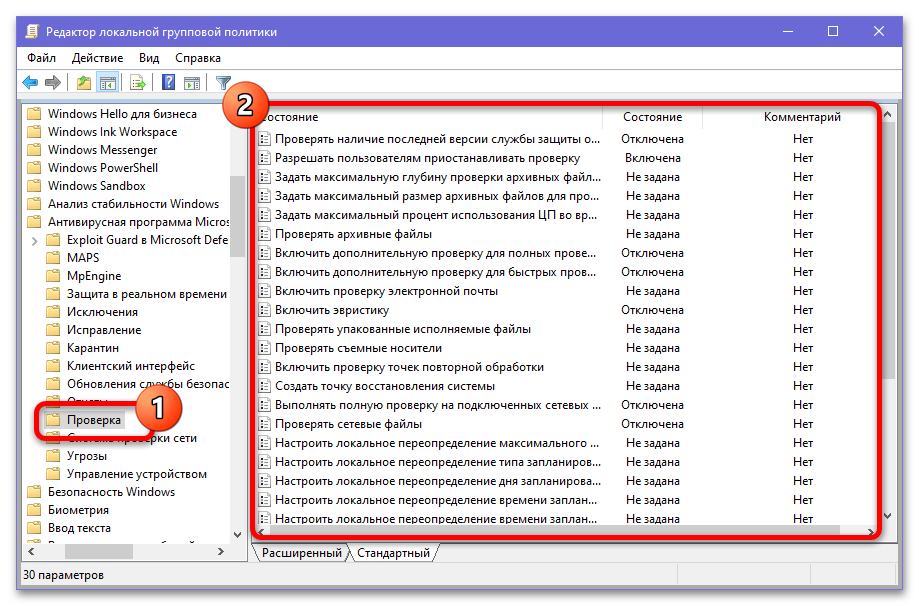Click 'Включена' status of the pause-scan policy

tap(652, 158)
